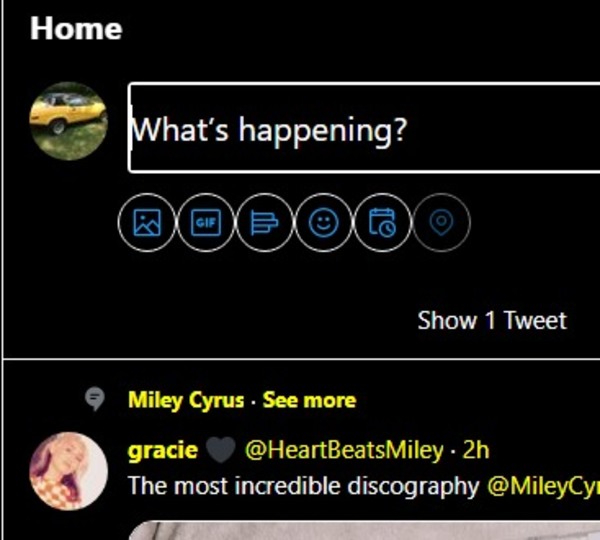Create a poll with the poll icon
The image size is (600, 540).
click(264, 222)
